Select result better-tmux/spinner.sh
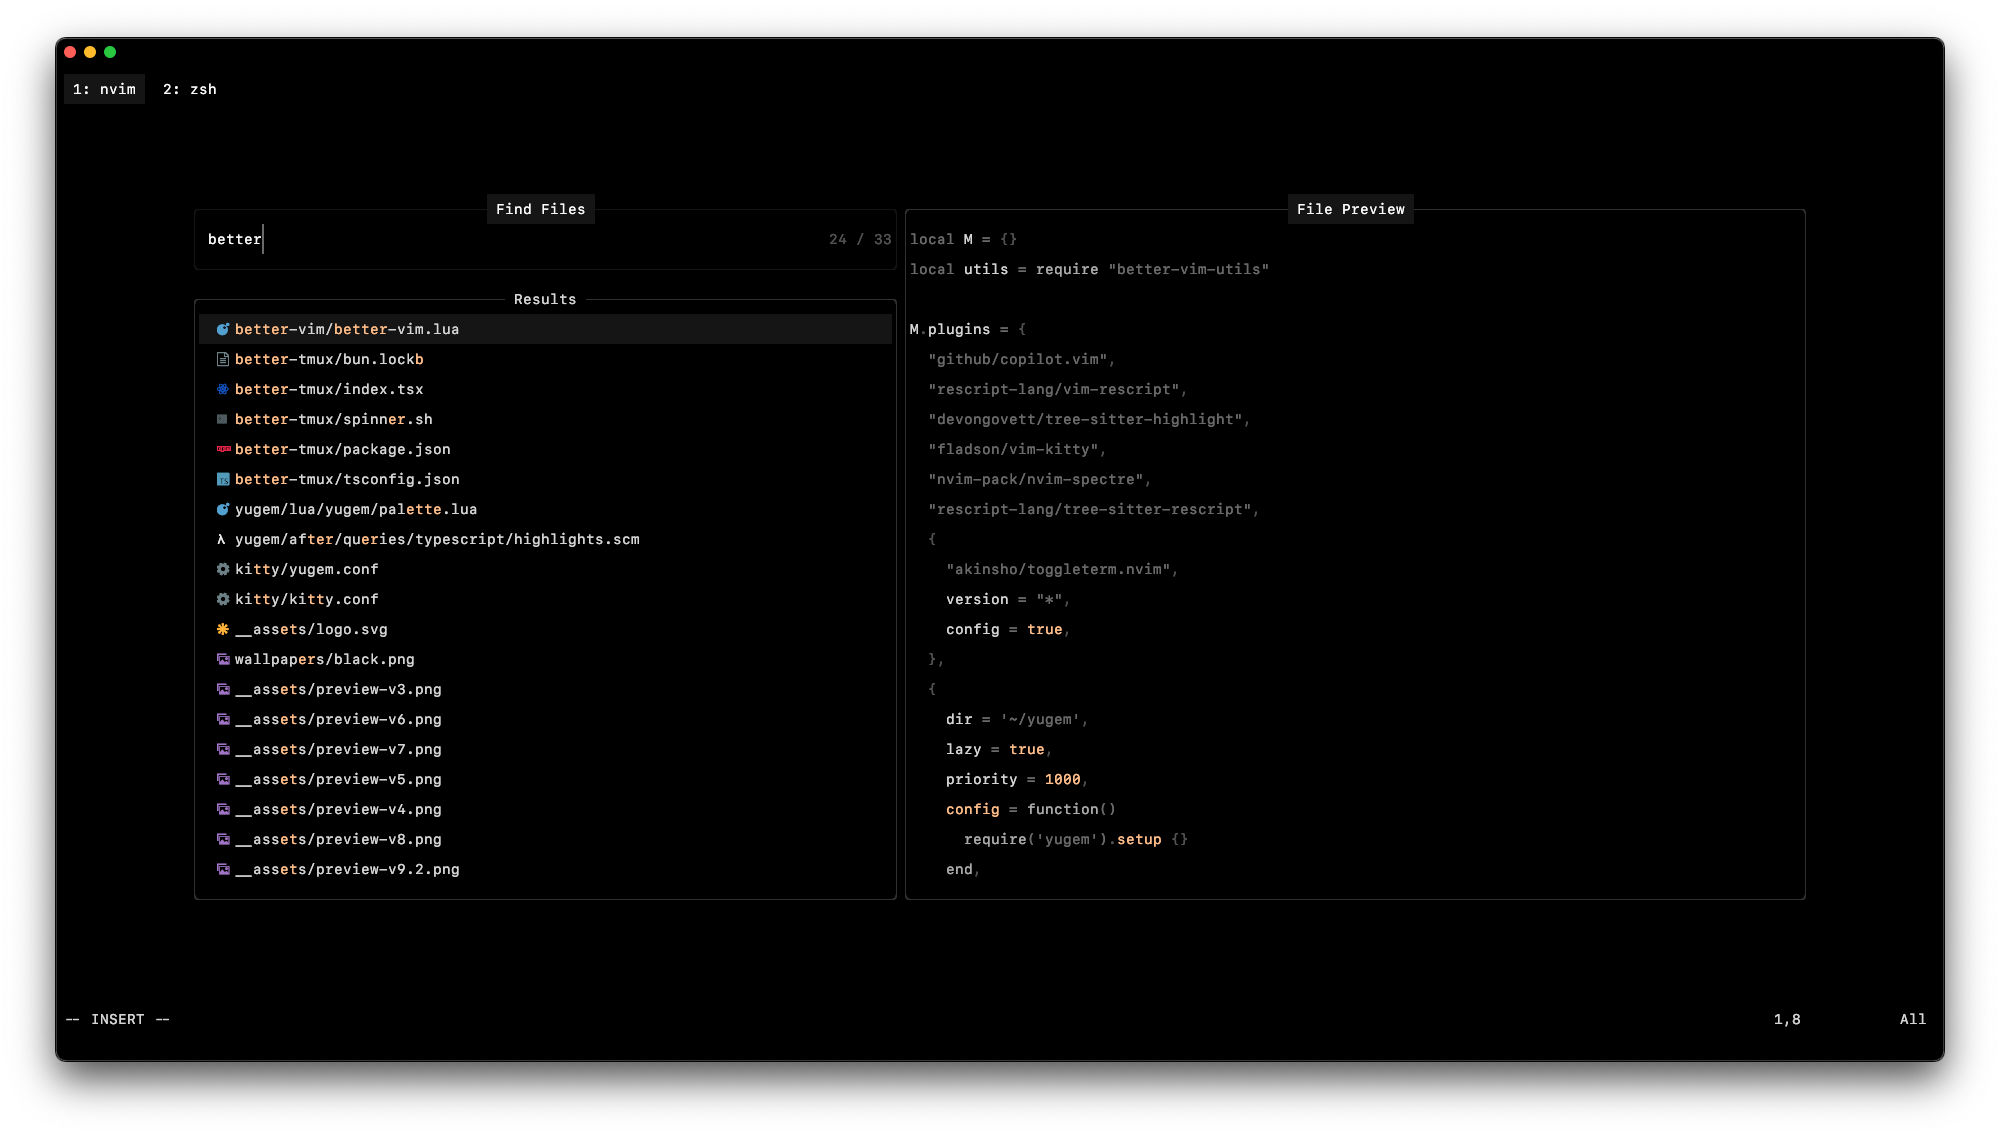2000x1135 pixels. coord(545,419)
